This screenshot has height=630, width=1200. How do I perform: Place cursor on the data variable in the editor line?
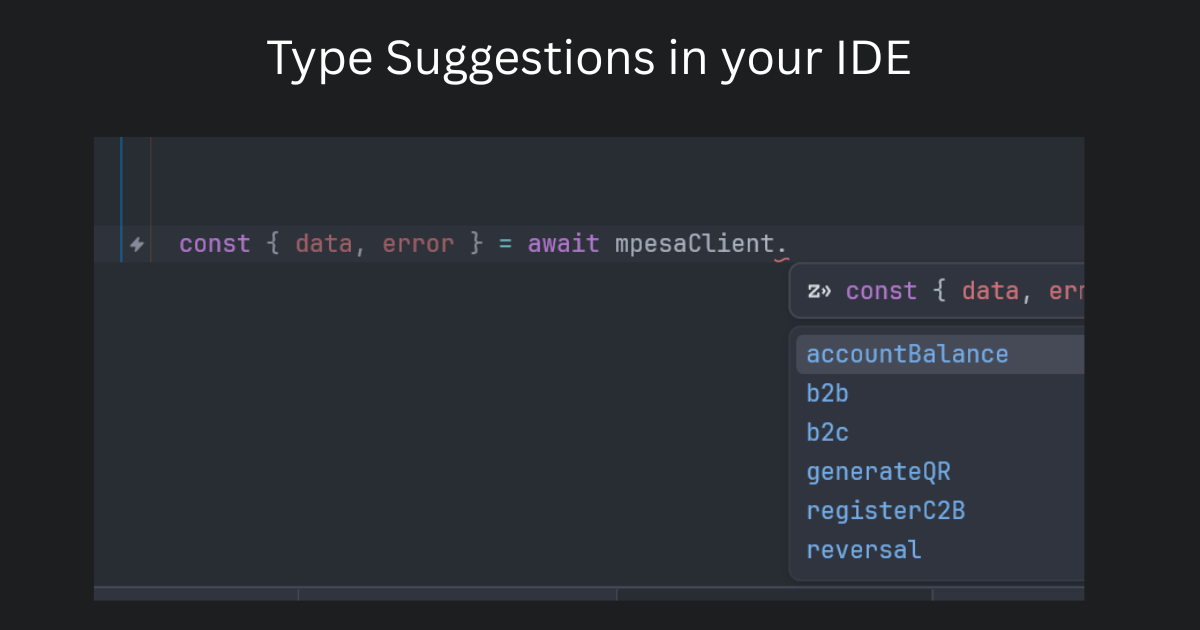[x=323, y=243]
